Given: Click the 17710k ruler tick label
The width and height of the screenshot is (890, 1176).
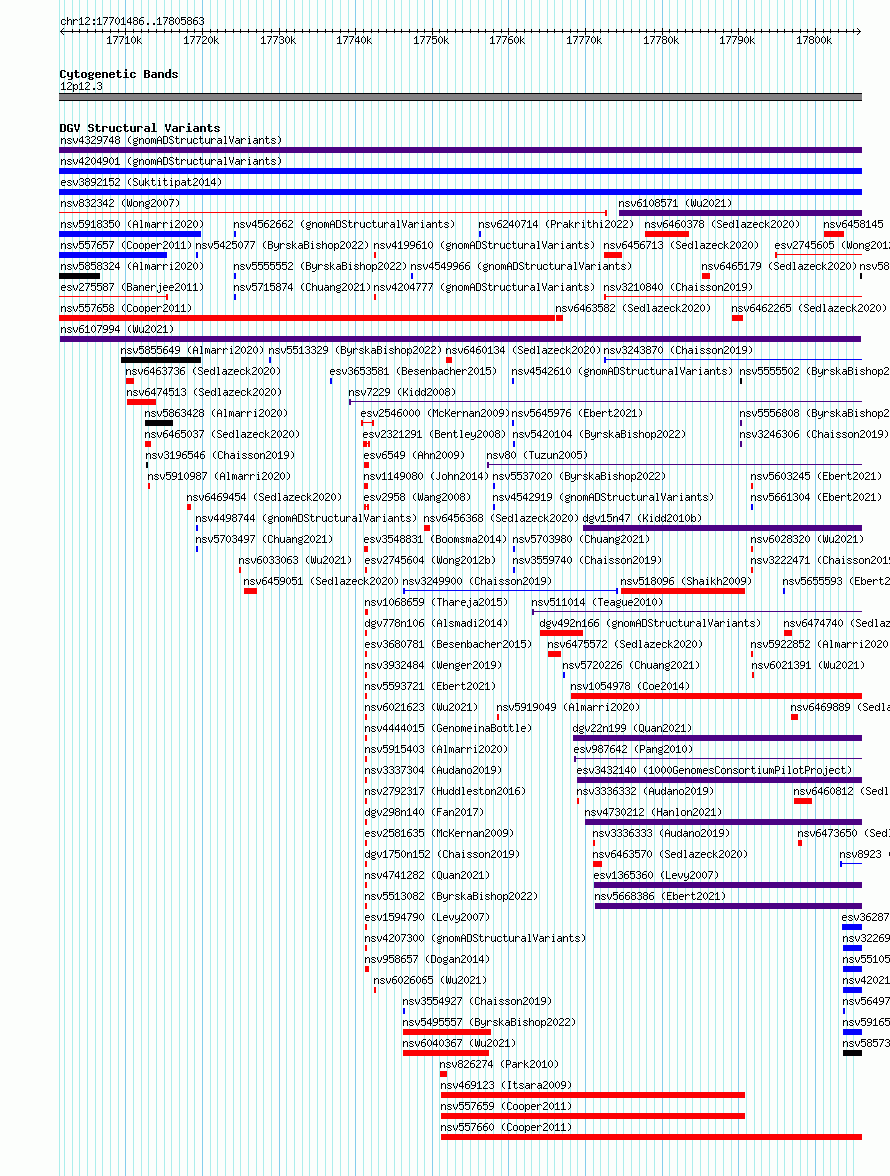Looking at the screenshot, I should 124,40.
